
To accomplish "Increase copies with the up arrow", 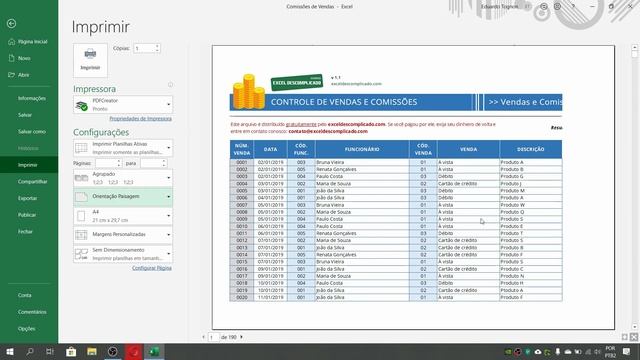I will [x=158, y=46].
